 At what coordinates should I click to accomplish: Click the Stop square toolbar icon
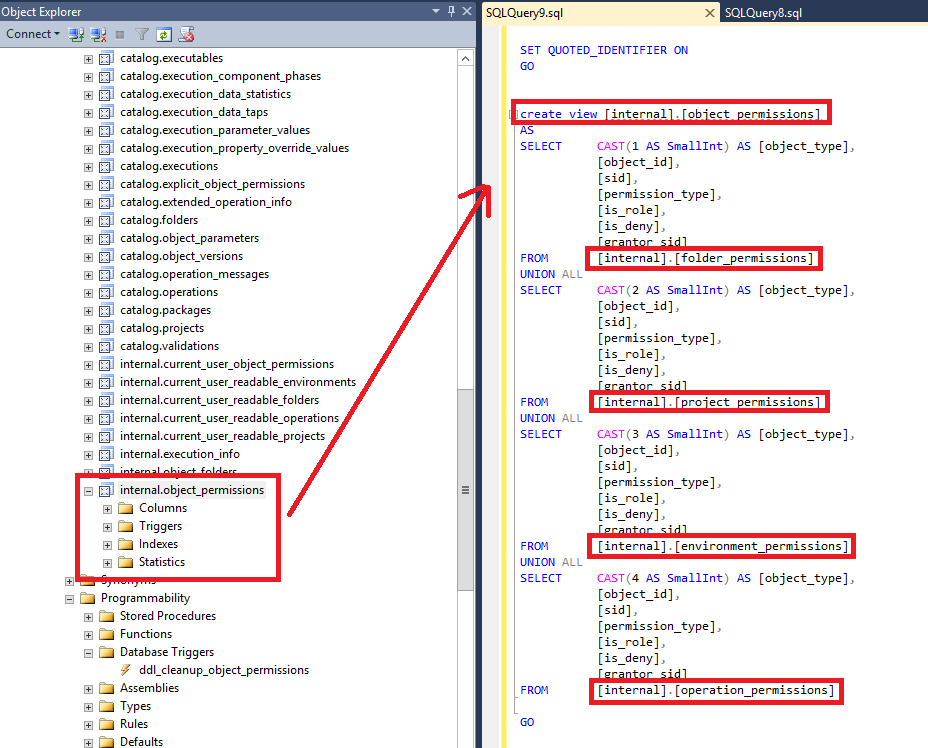[120, 34]
